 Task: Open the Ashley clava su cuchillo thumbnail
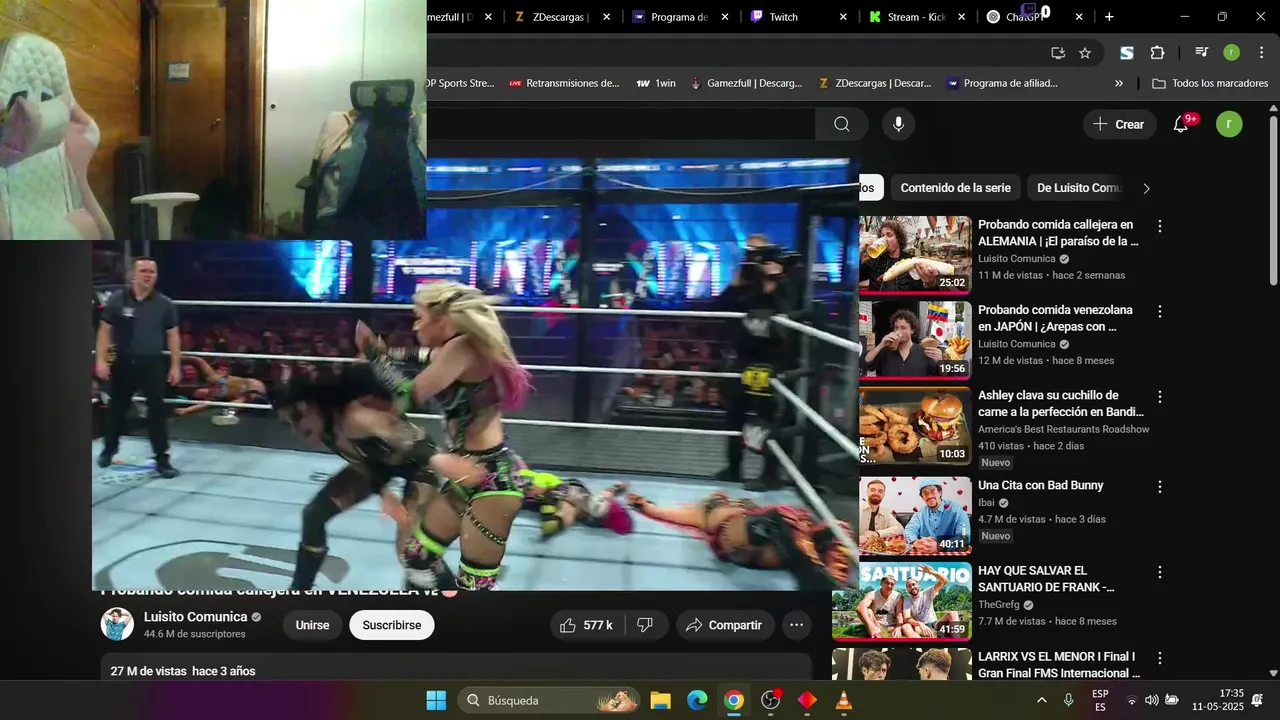pos(915,426)
